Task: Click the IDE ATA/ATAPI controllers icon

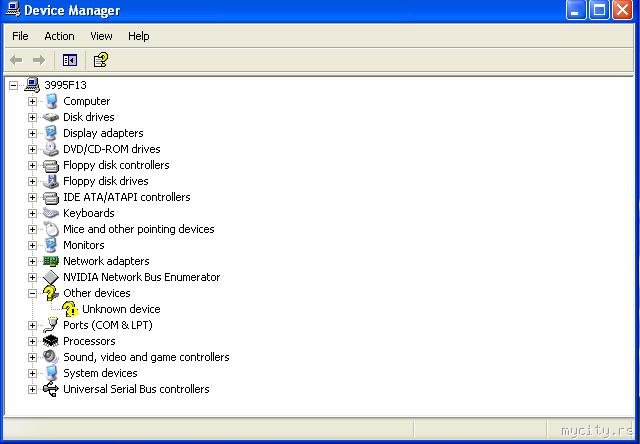Action: (51, 198)
